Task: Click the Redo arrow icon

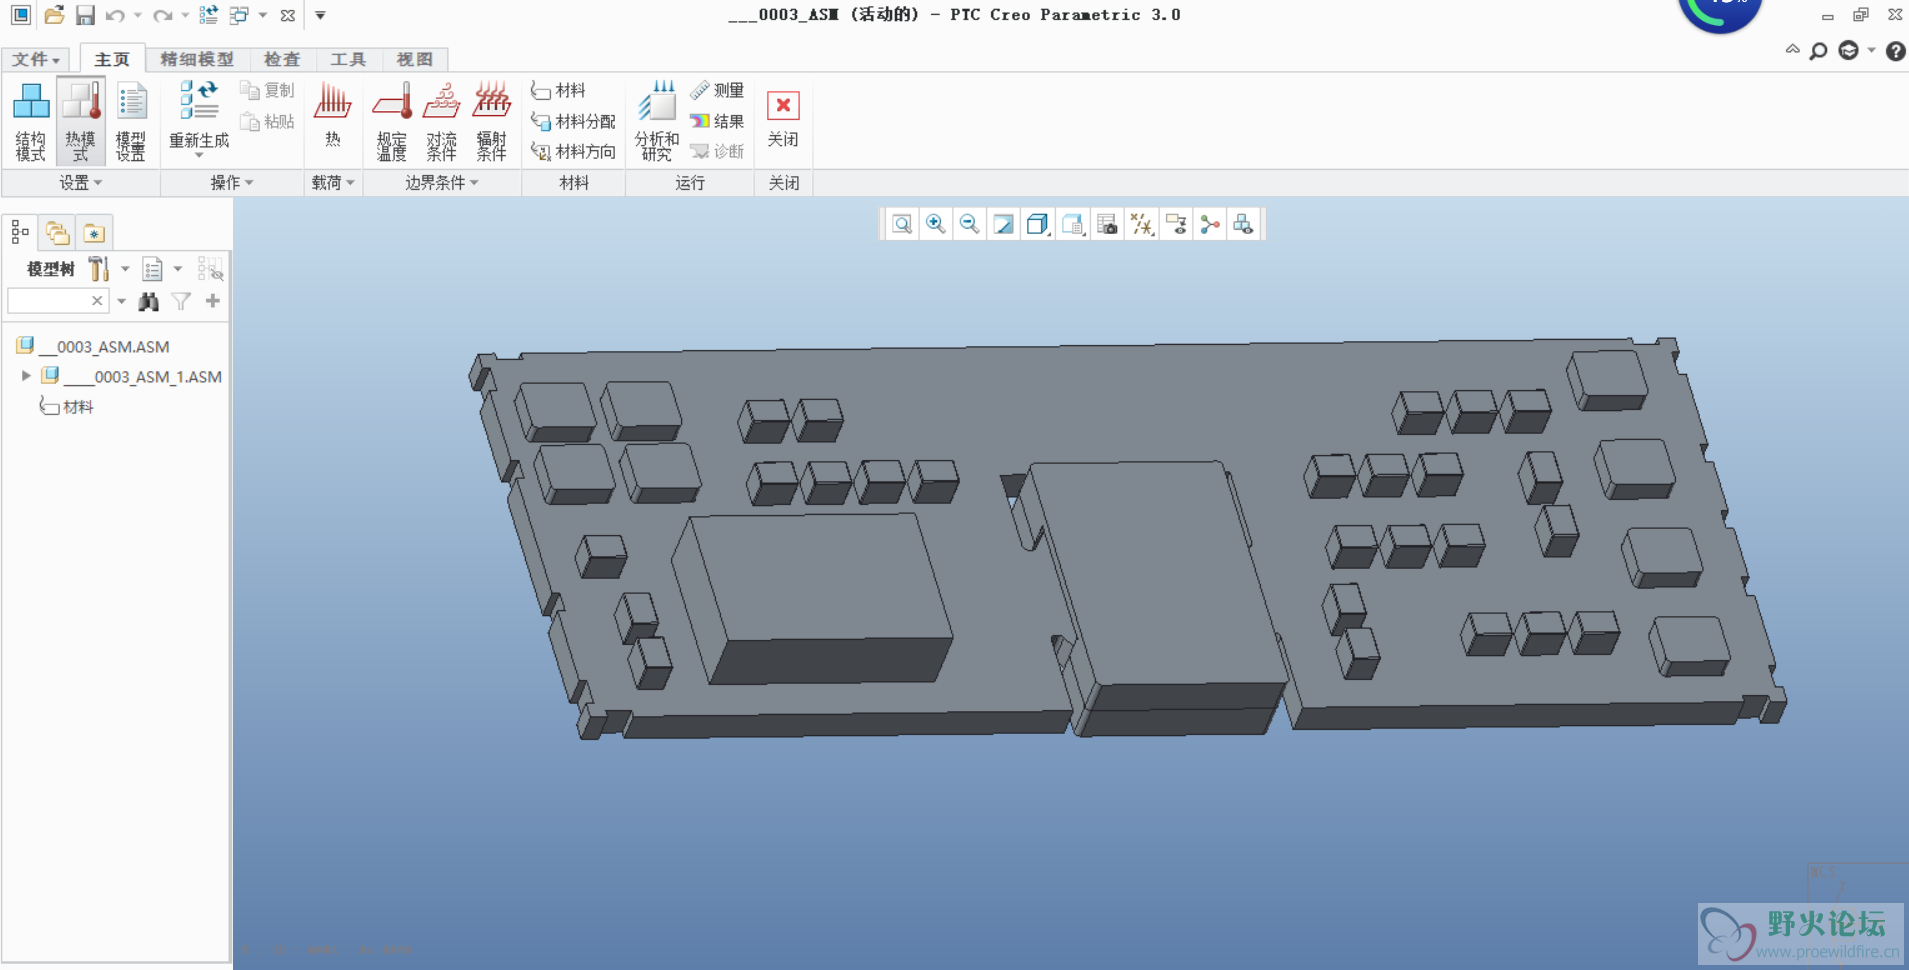Action: pos(162,15)
